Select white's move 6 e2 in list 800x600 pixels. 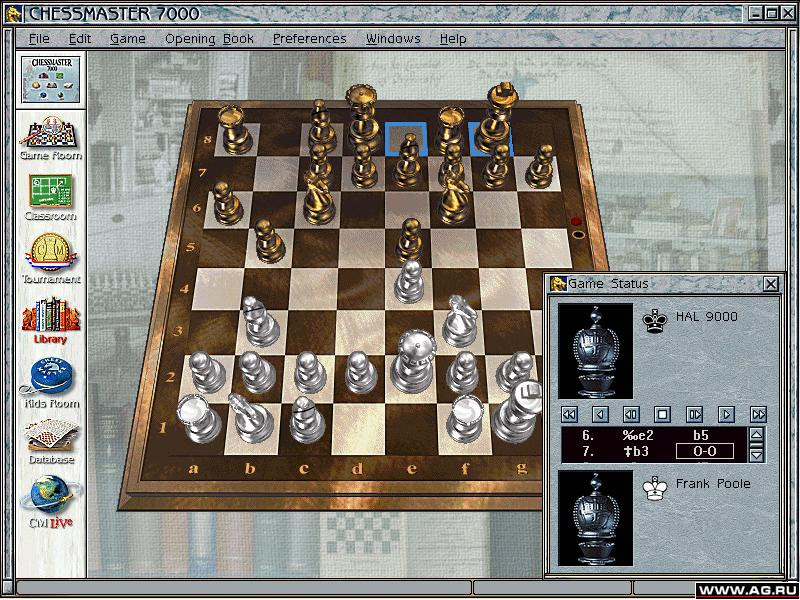coord(636,436)
